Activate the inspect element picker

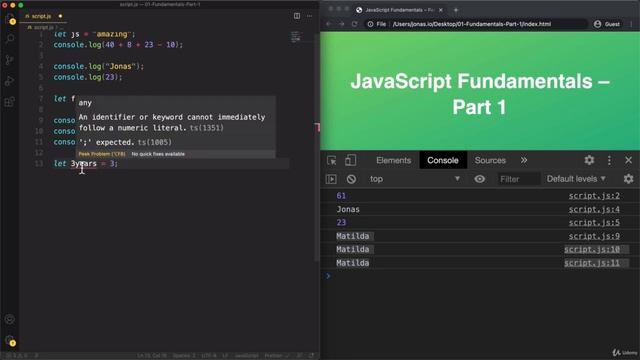point(331,160)
